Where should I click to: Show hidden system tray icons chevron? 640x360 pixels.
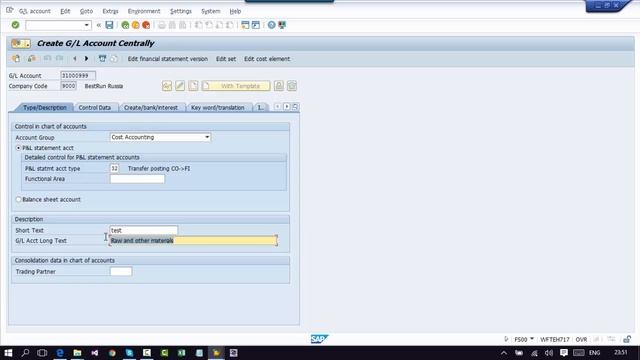coord(504,353)
